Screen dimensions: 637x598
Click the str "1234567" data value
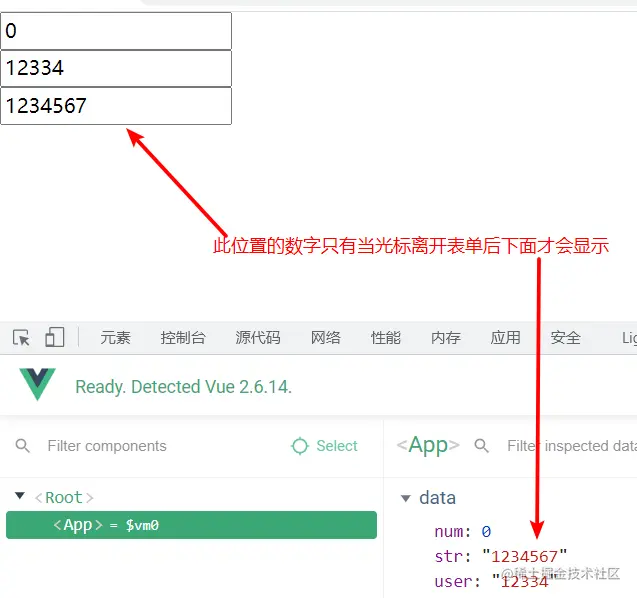(524, 556)
